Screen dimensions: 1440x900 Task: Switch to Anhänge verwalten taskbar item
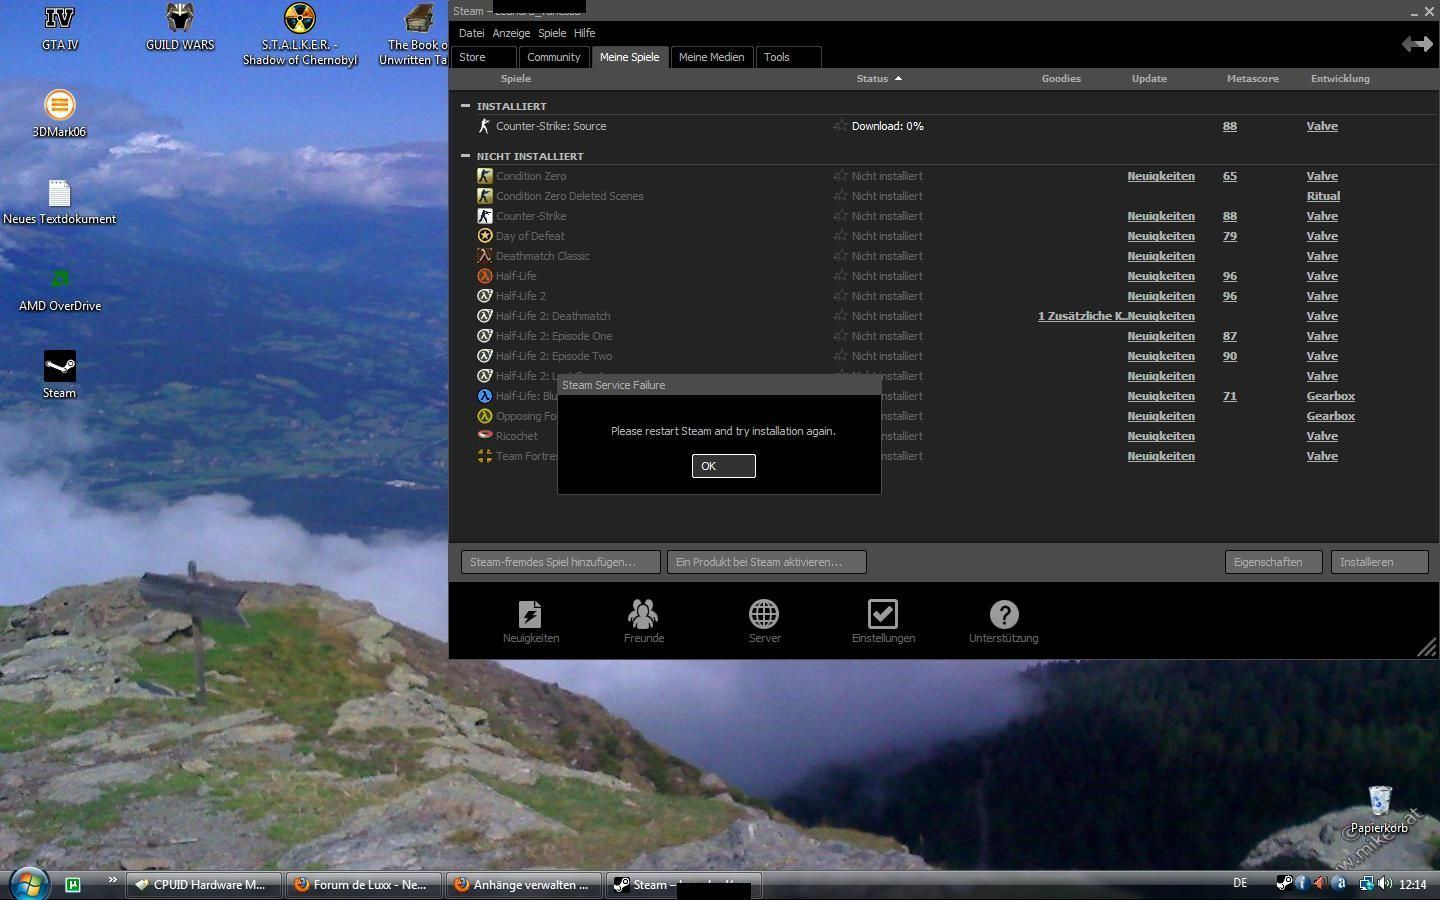coord(524,885)
